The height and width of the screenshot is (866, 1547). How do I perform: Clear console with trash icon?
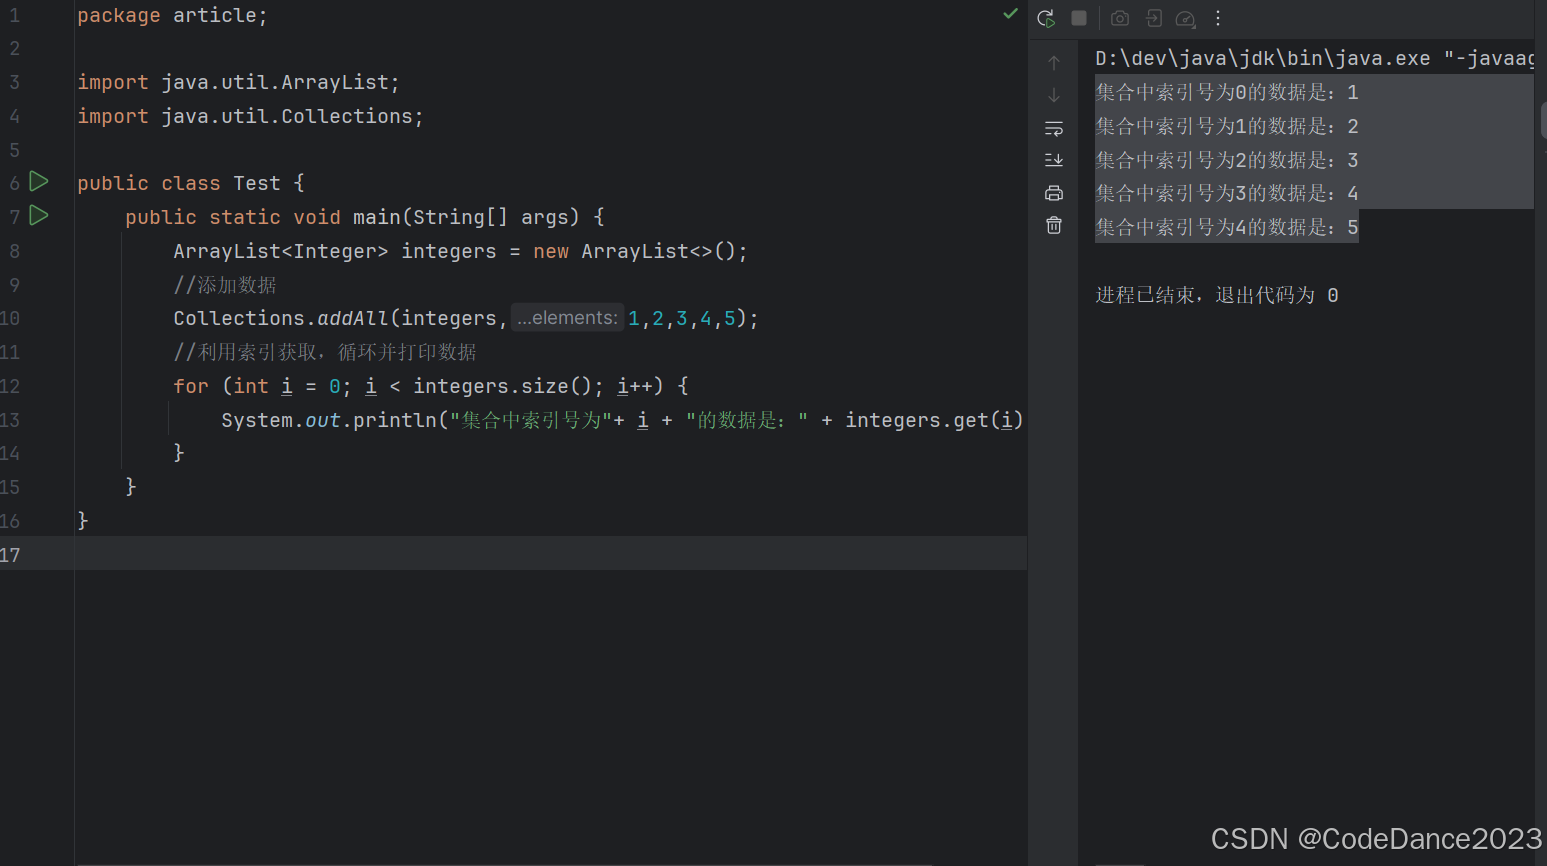[1054, 225]
